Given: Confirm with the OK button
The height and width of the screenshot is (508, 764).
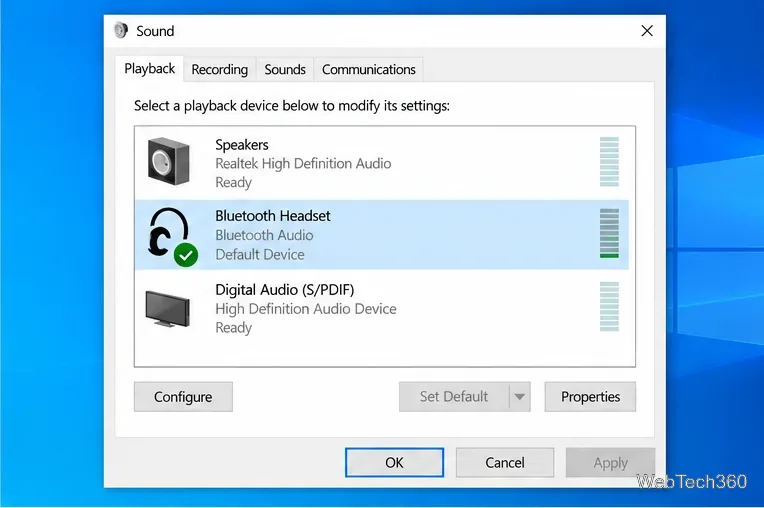Looking at the screenshot, I should pos(394,462).
